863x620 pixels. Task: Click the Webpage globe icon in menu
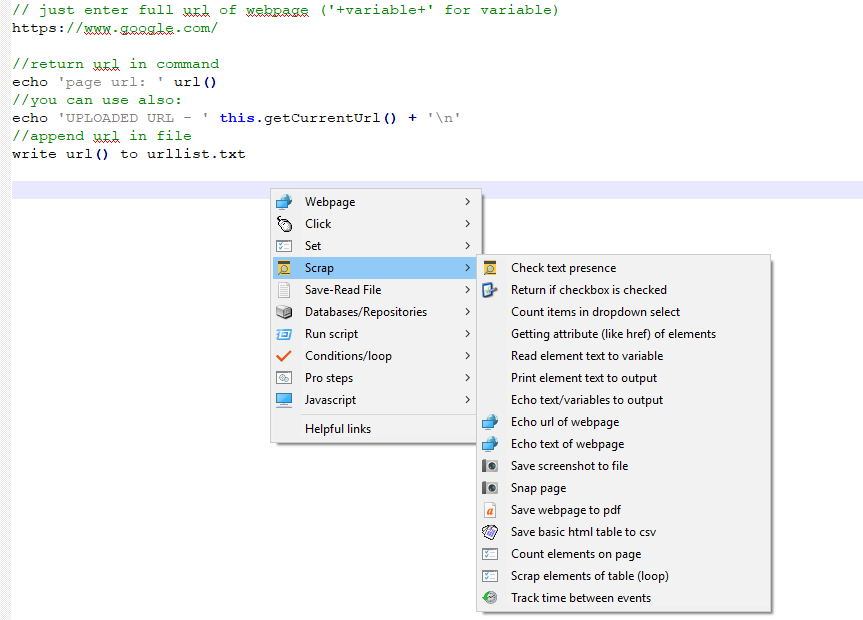tap(284, 202)
